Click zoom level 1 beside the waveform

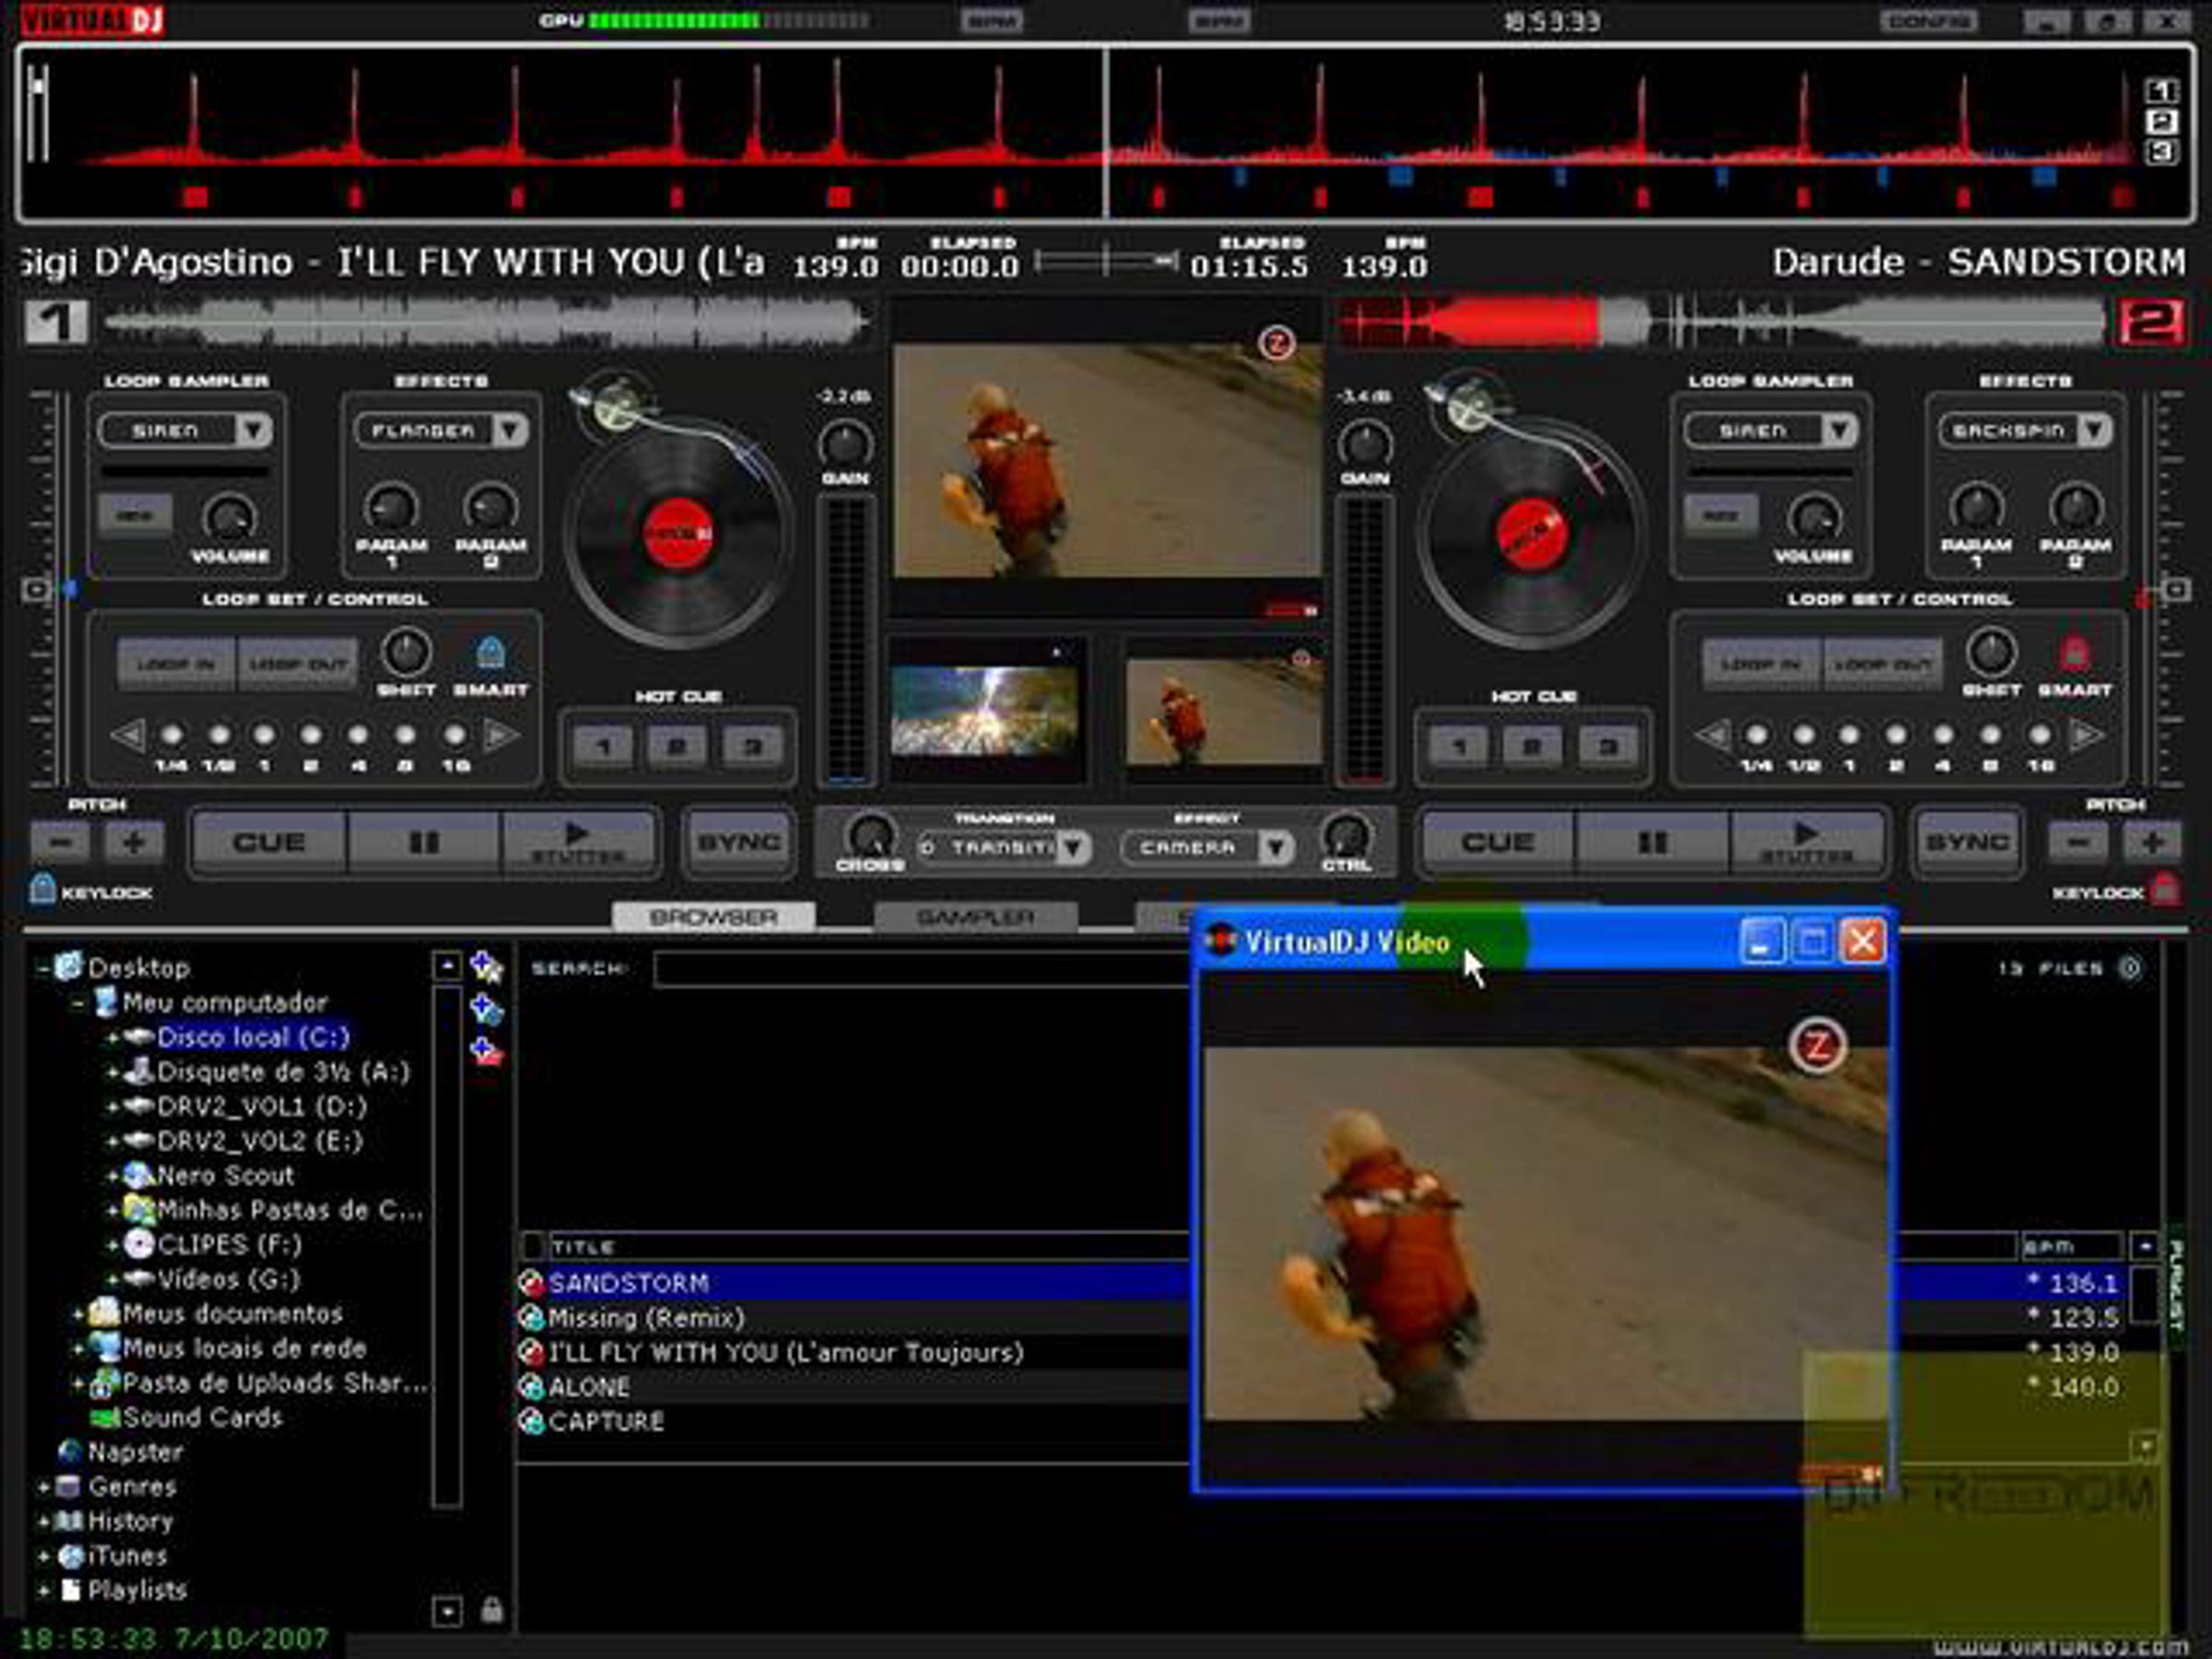tap(2161, 91)
